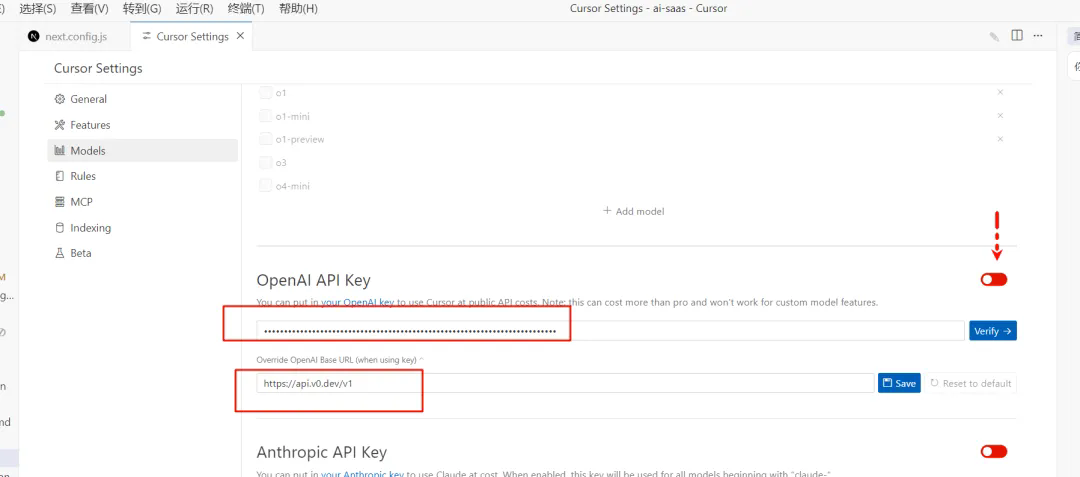Enable the o4-mini model checkbox
Viewport: 1080px width, 477px height.
pos(265,186)
